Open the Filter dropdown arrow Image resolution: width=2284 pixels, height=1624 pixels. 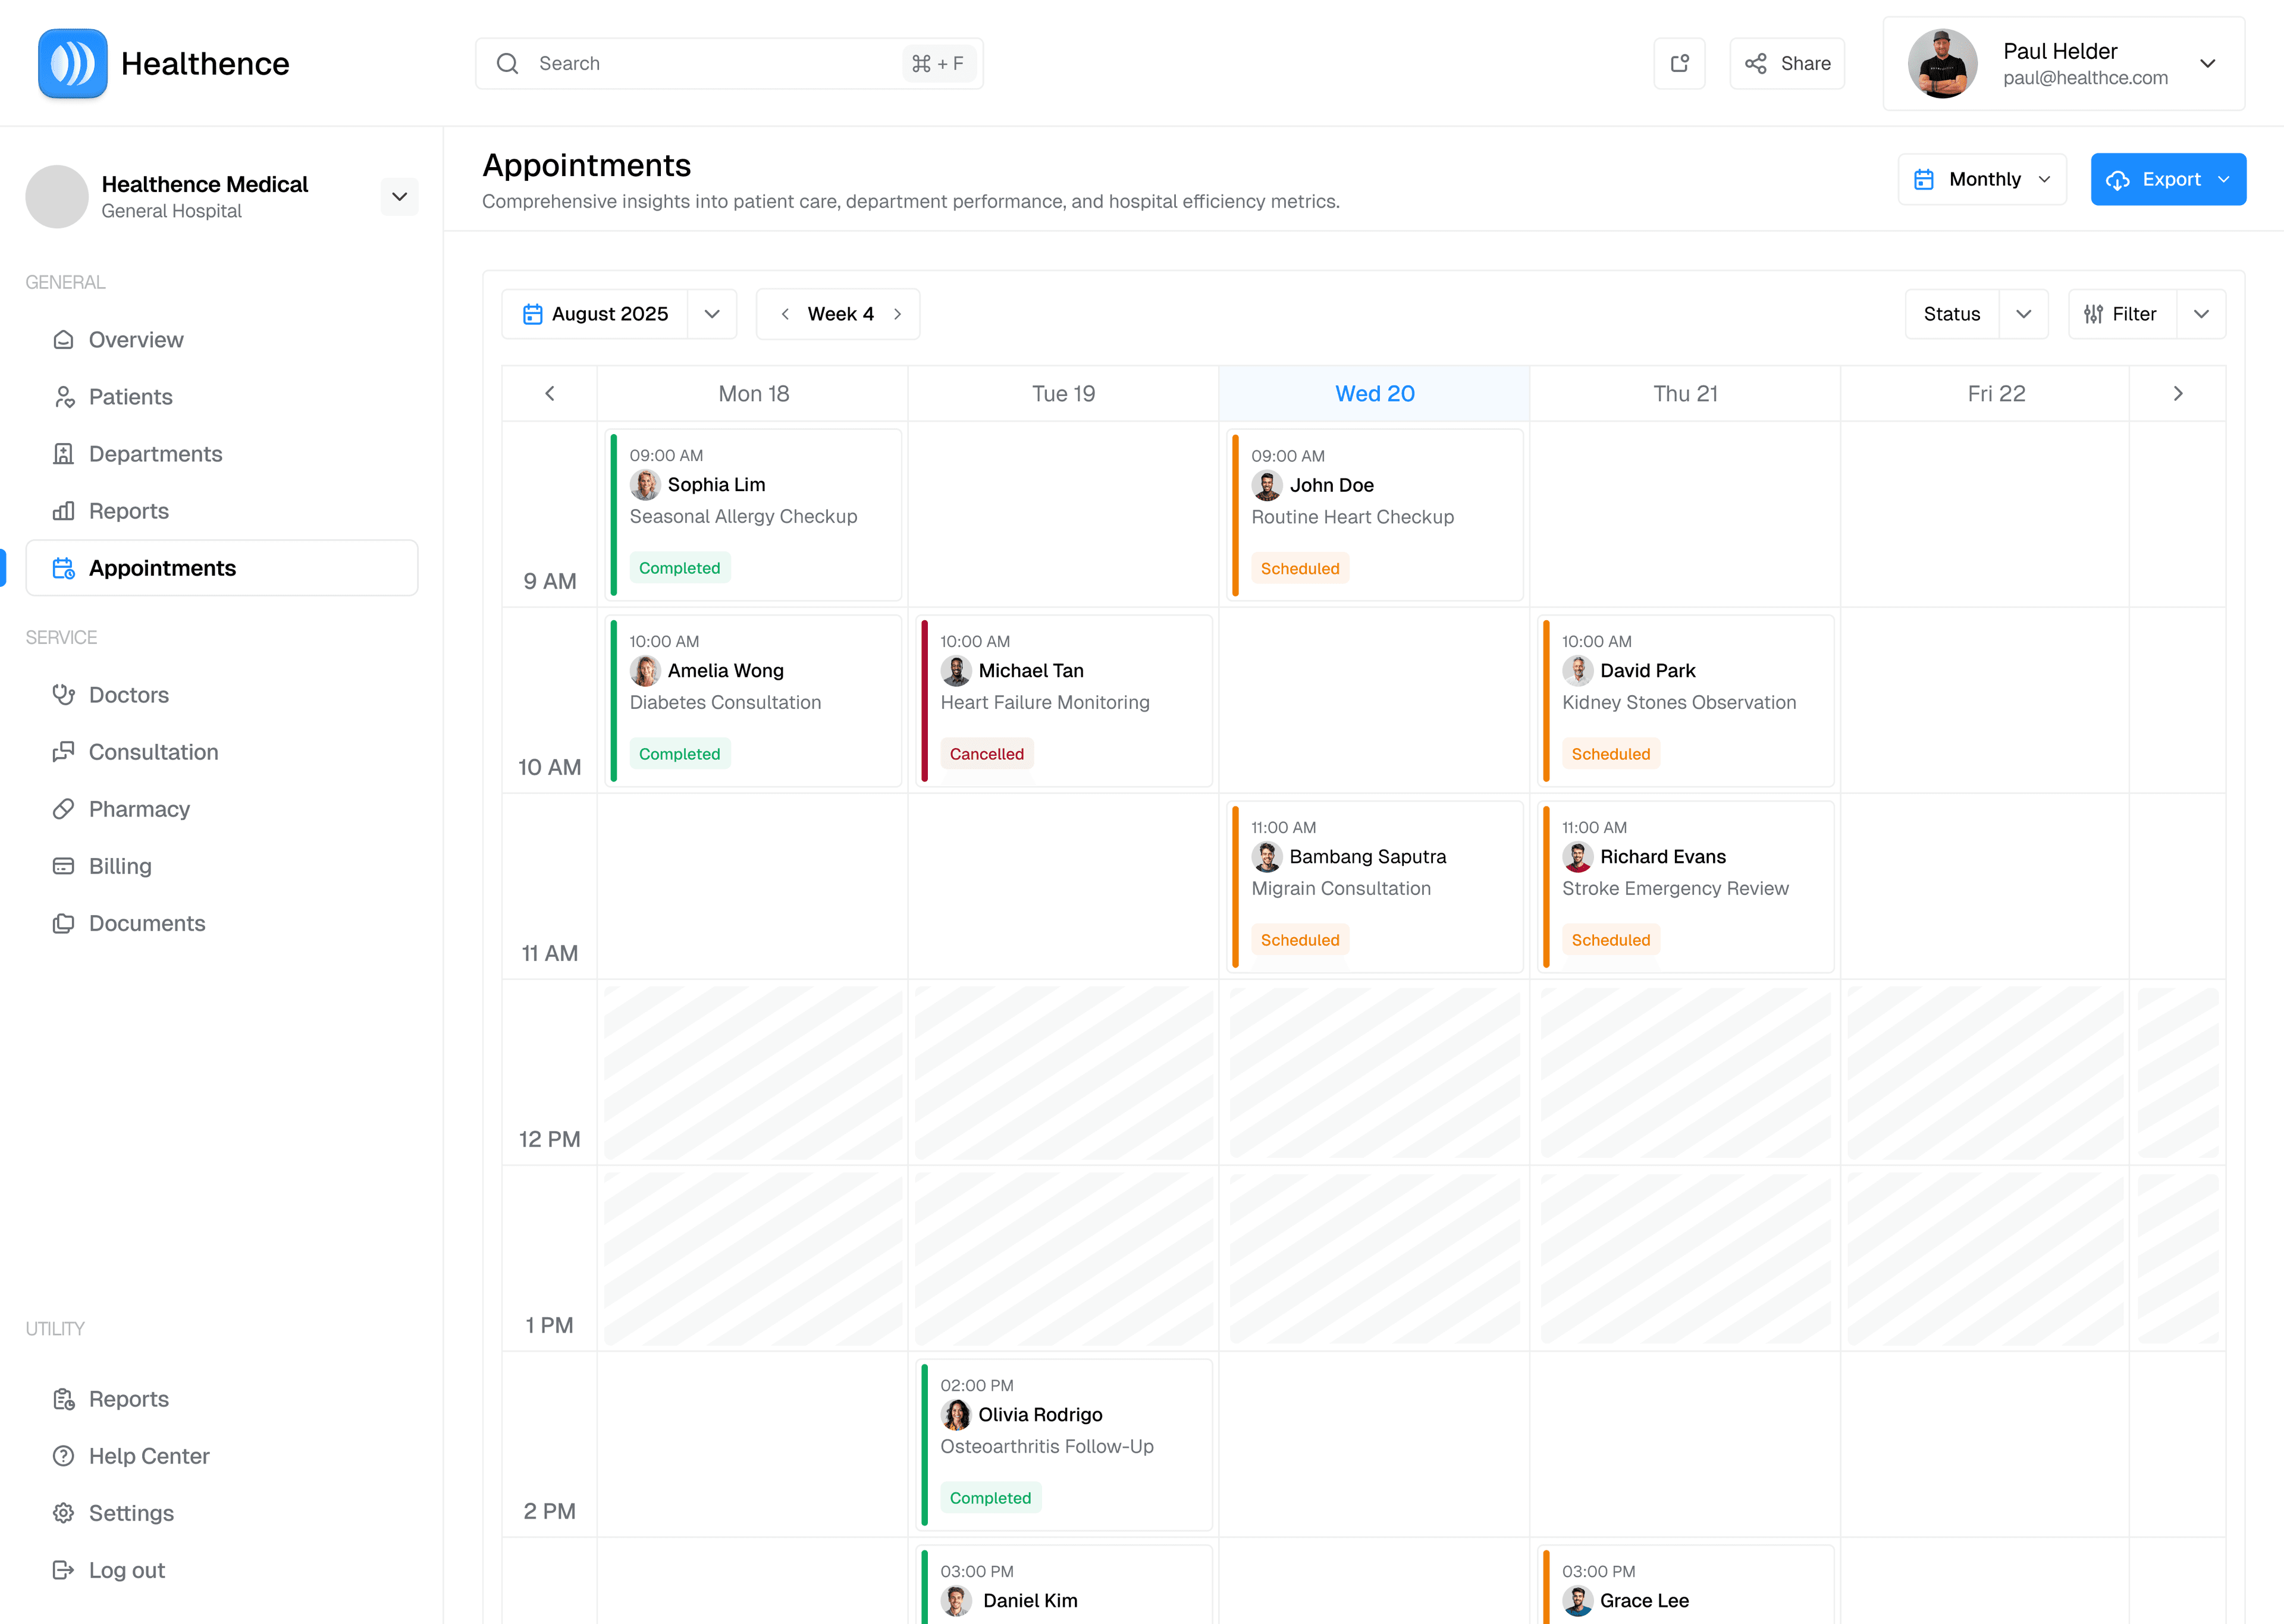tap(2201, 314)
